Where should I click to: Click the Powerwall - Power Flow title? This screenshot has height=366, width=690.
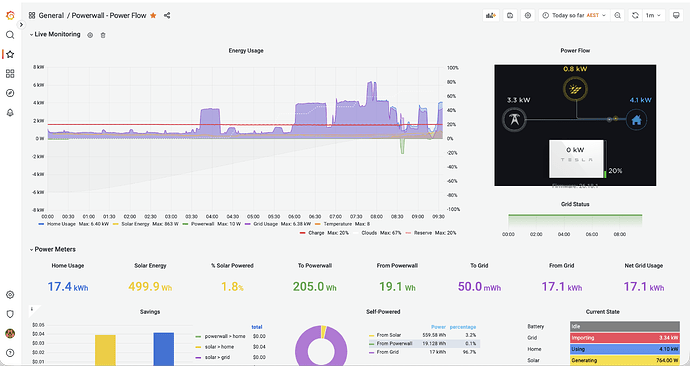(109, 15)
